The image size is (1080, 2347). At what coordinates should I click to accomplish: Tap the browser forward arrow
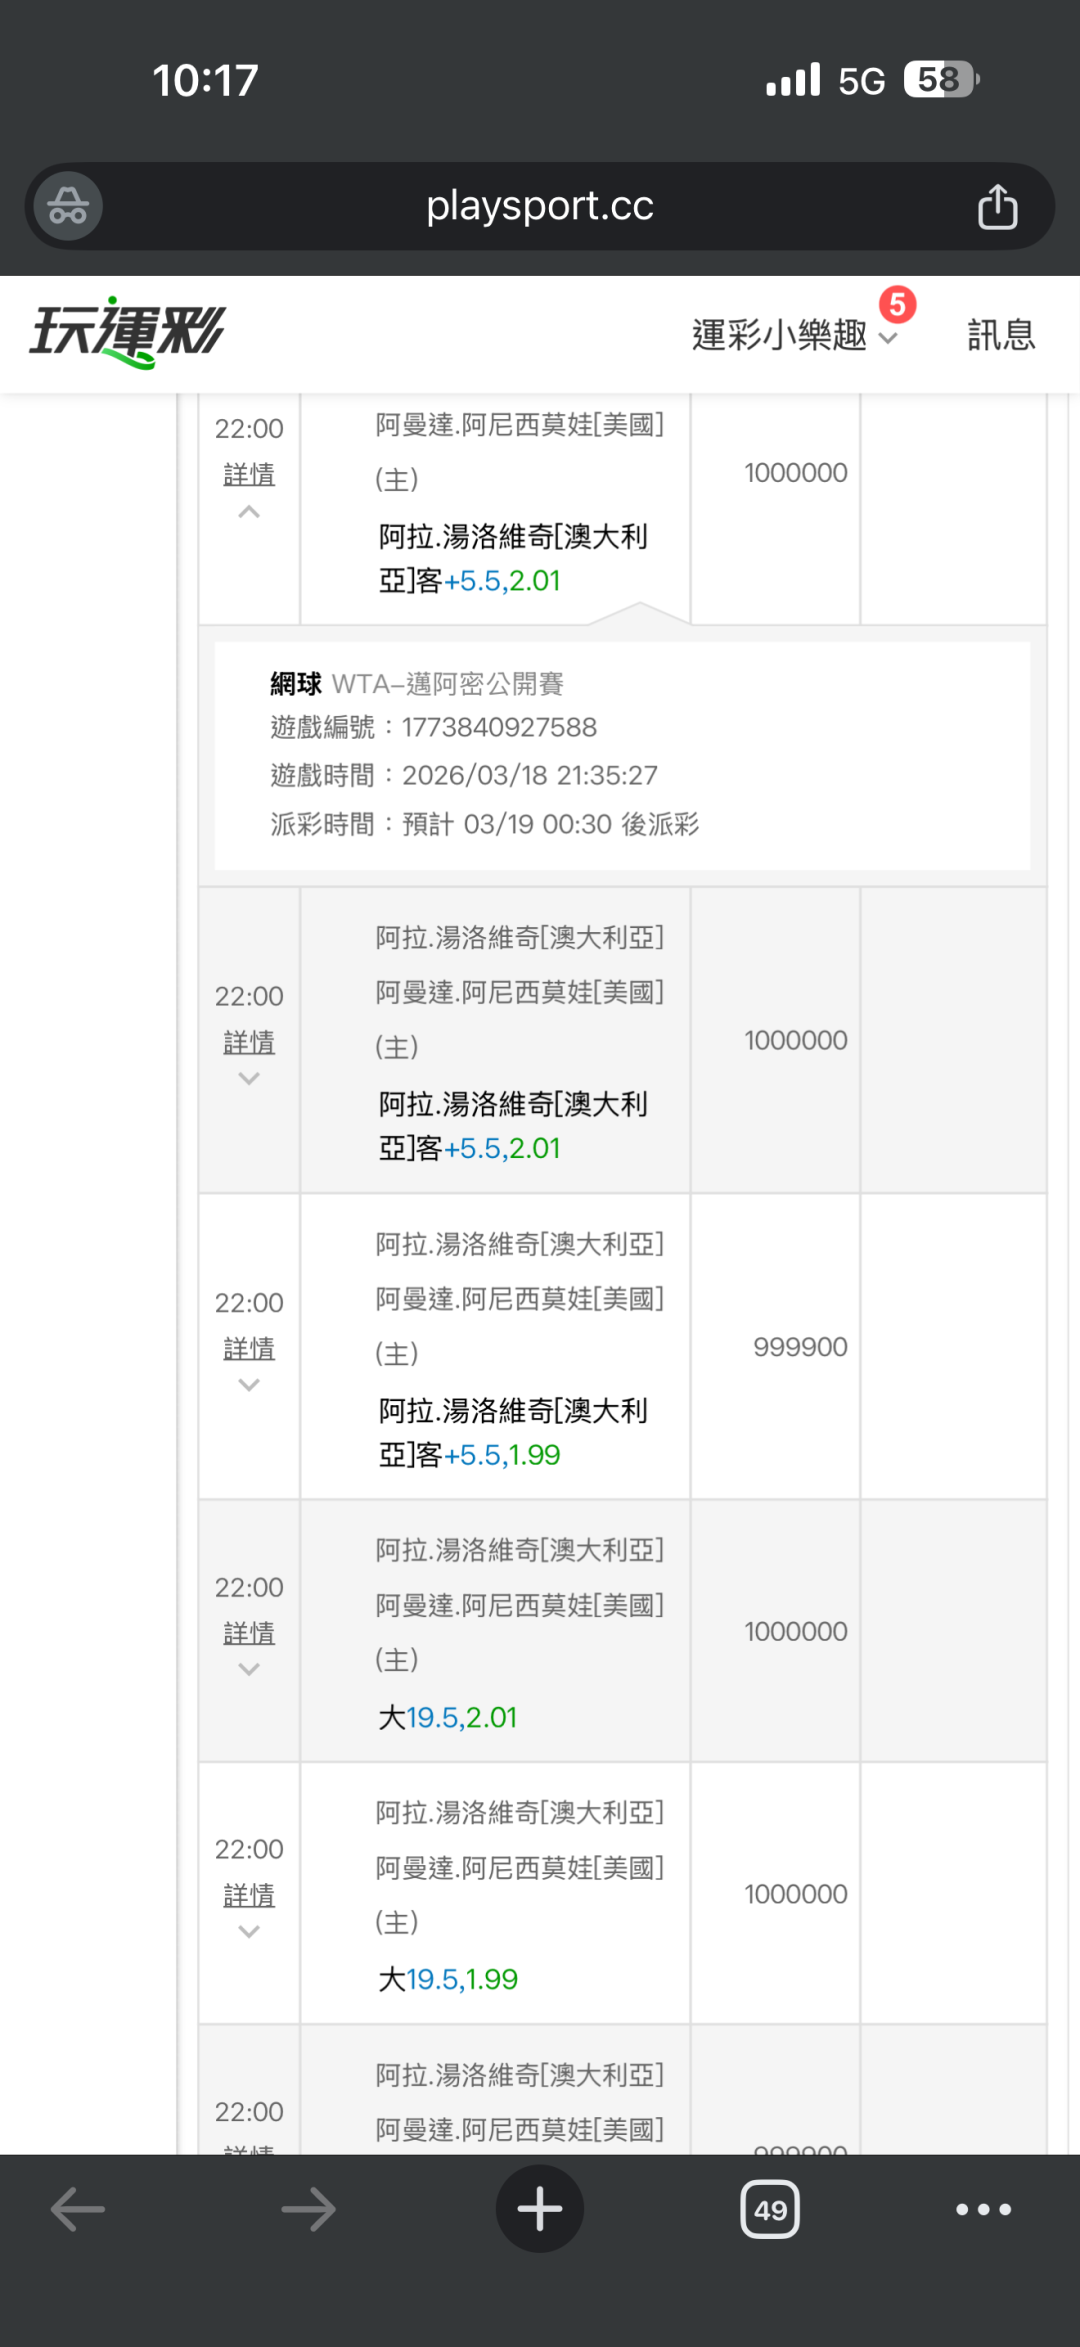coord(308,2209)
